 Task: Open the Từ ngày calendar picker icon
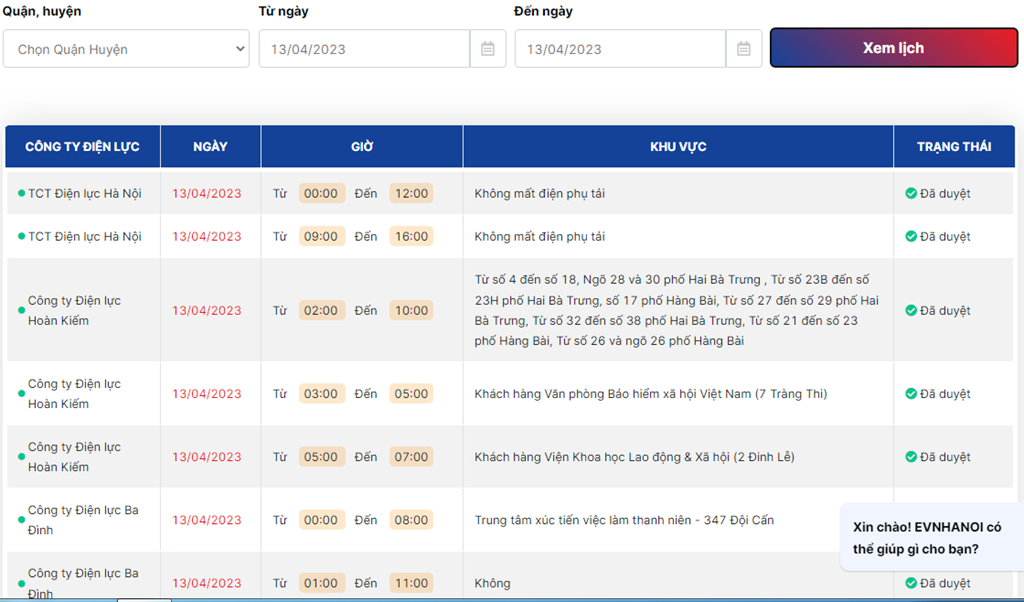click(x=488, y=48)
